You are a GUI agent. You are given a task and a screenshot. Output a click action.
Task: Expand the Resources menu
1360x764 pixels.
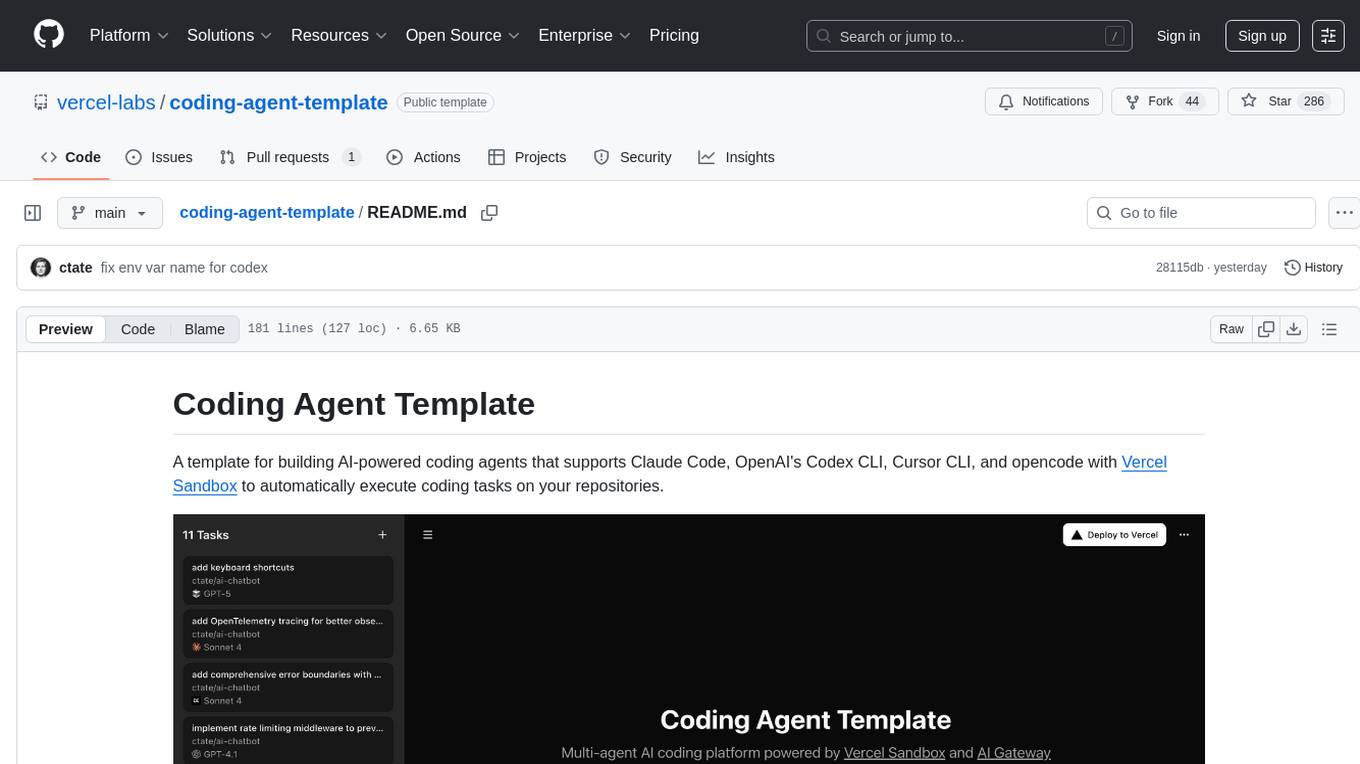coord(339,35)
